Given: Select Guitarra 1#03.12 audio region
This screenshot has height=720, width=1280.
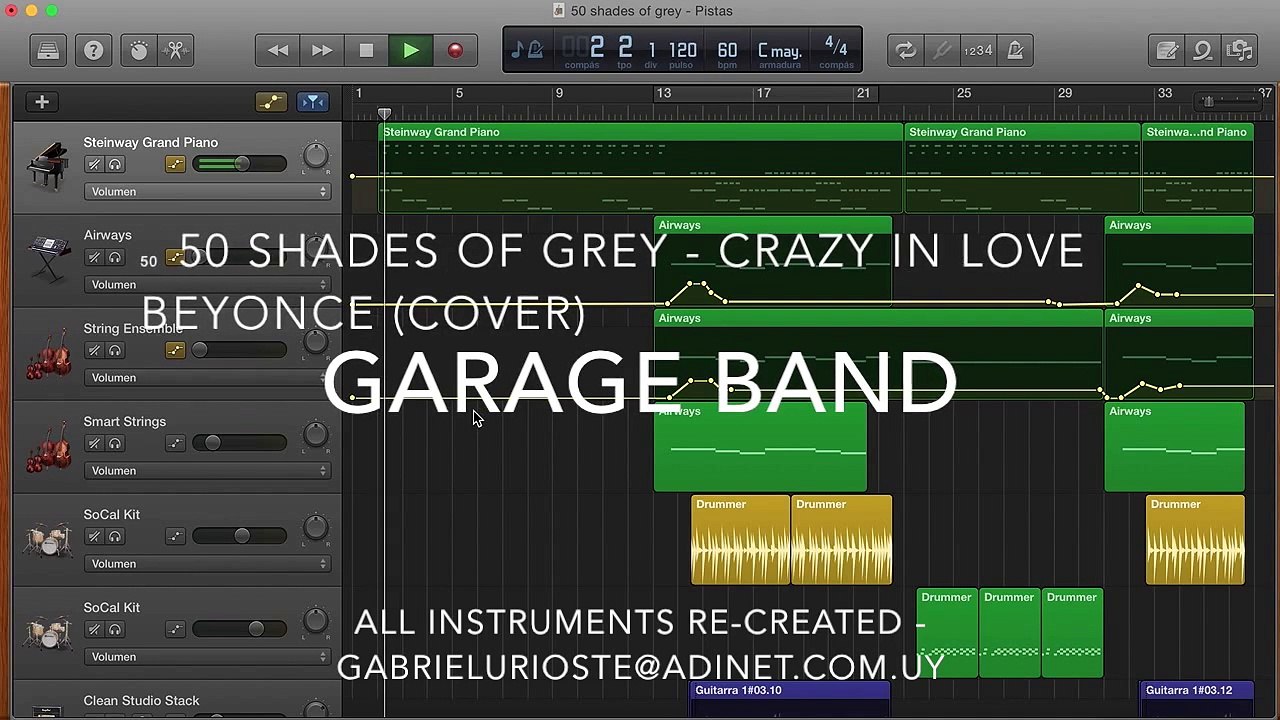Looking at the screenshot, I should pos(1199,700).
